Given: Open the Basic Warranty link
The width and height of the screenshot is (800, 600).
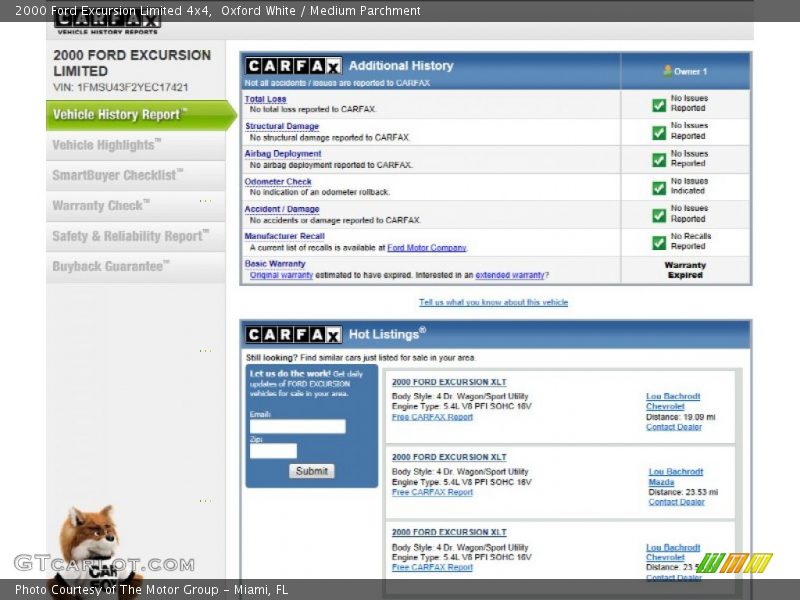Looking at the screenshot, I should click(275, 264).
